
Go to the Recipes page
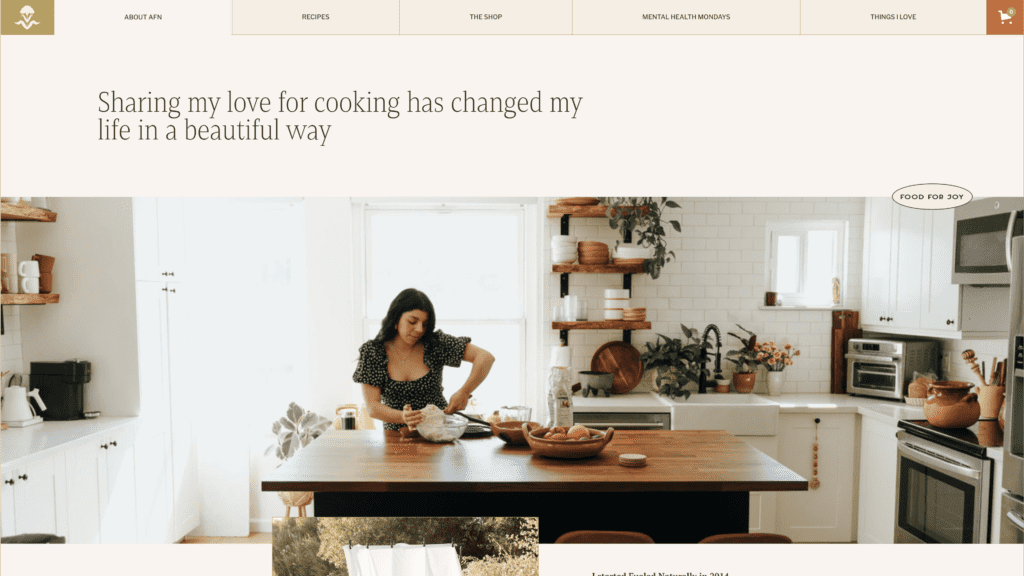315,17
